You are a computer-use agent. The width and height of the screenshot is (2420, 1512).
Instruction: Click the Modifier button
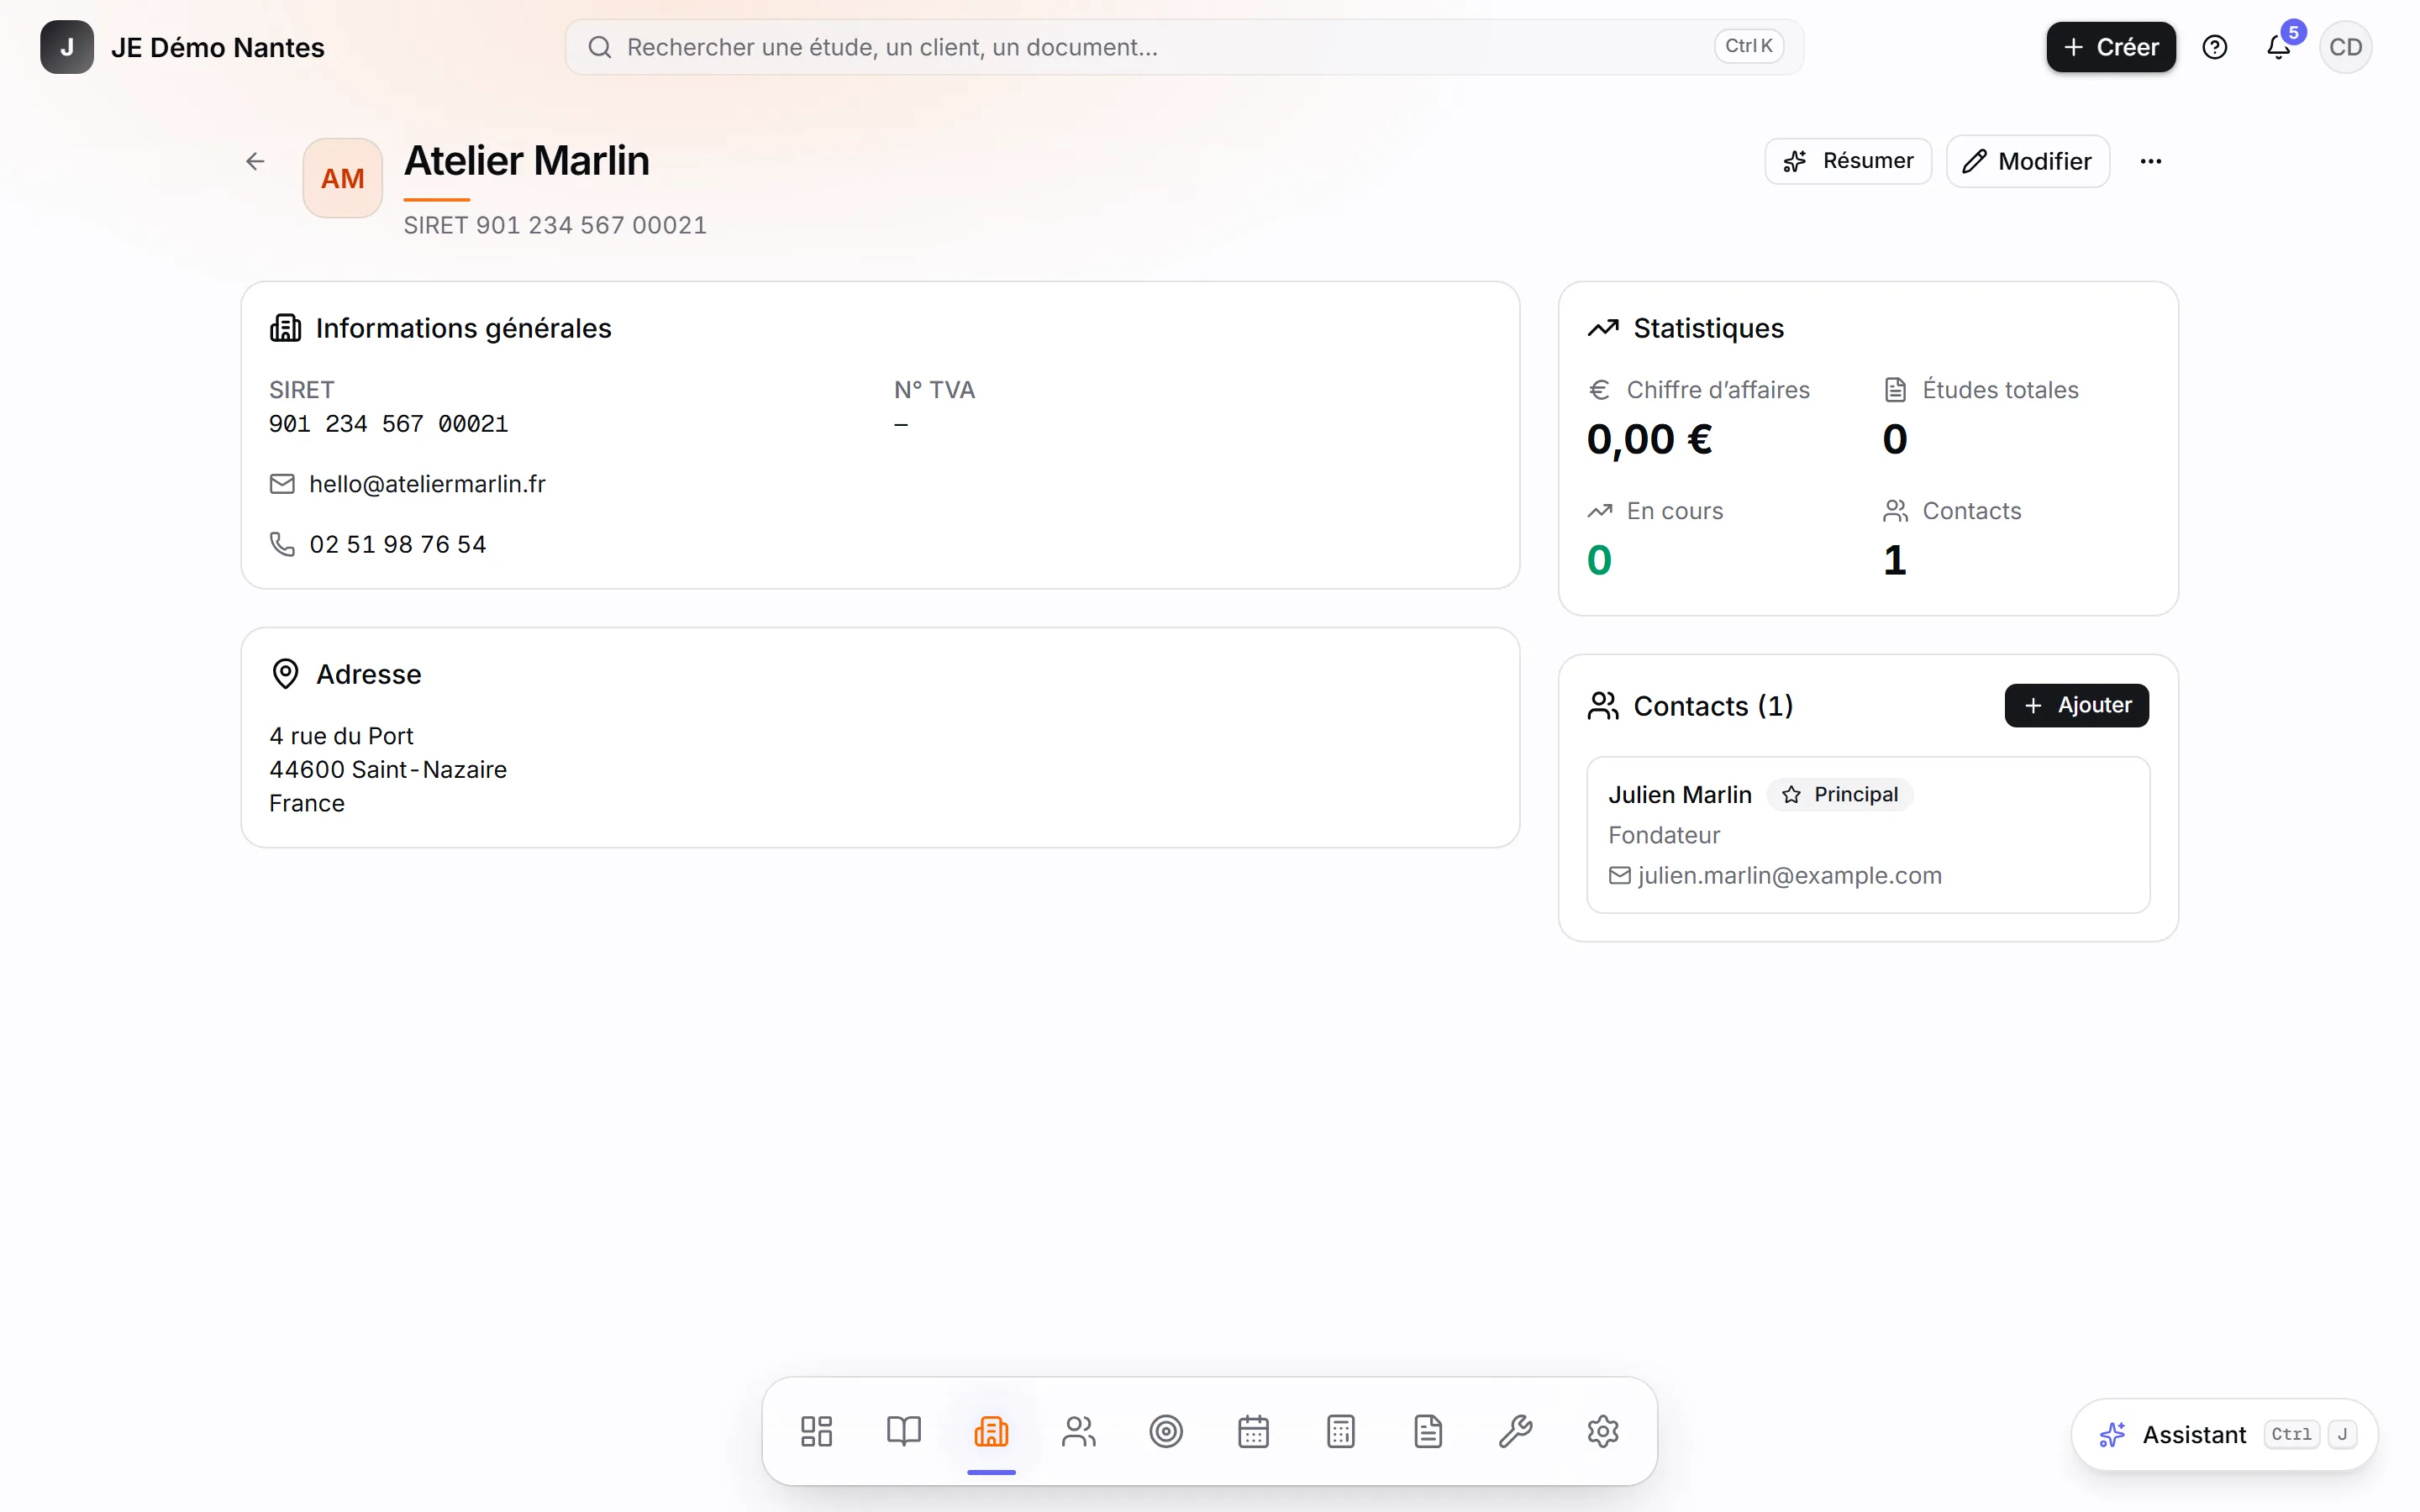pos(2028,161)
